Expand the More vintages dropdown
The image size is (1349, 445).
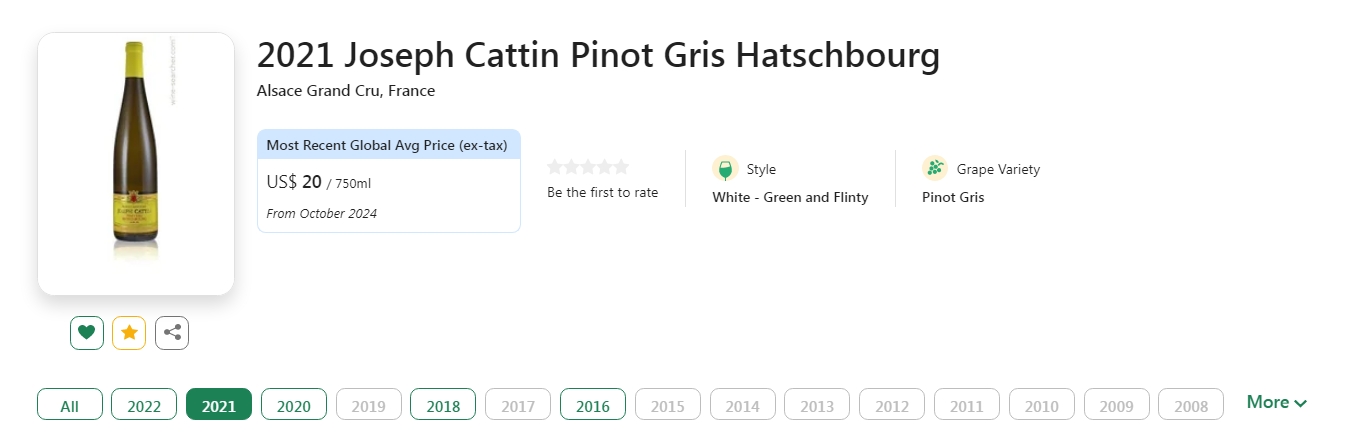[x=1276, y=403]
